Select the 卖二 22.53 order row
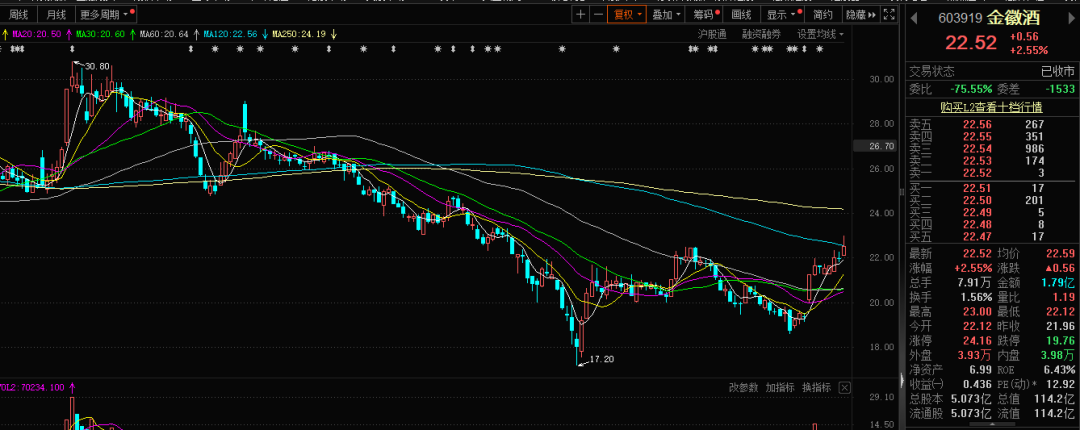 click(991, 160)
